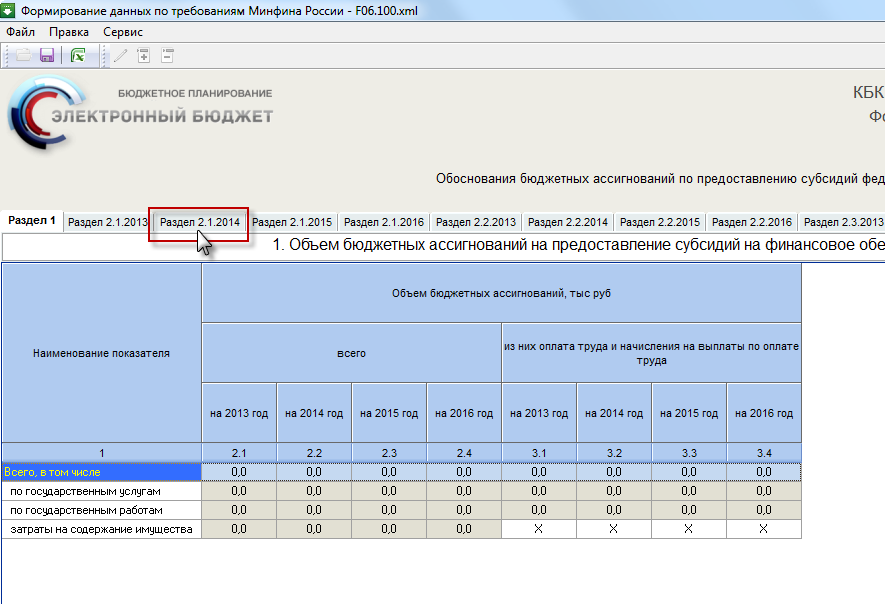
Task: Click 2013 total cell for государственным услугам
Action: [x=239, y=491]
